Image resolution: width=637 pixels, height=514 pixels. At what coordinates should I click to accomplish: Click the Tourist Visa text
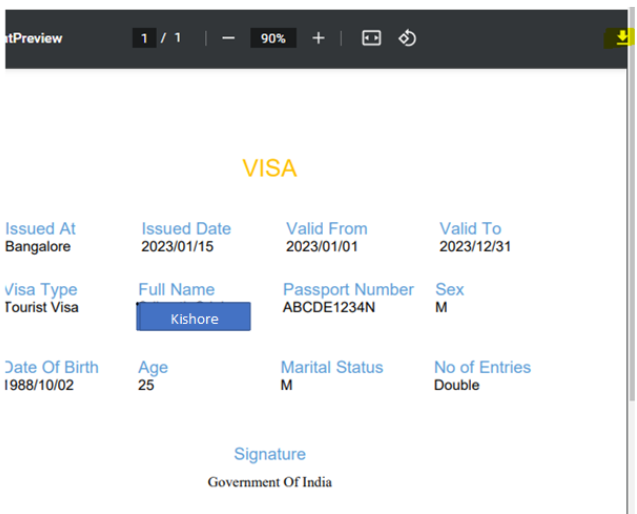click(x=41, y=307)
